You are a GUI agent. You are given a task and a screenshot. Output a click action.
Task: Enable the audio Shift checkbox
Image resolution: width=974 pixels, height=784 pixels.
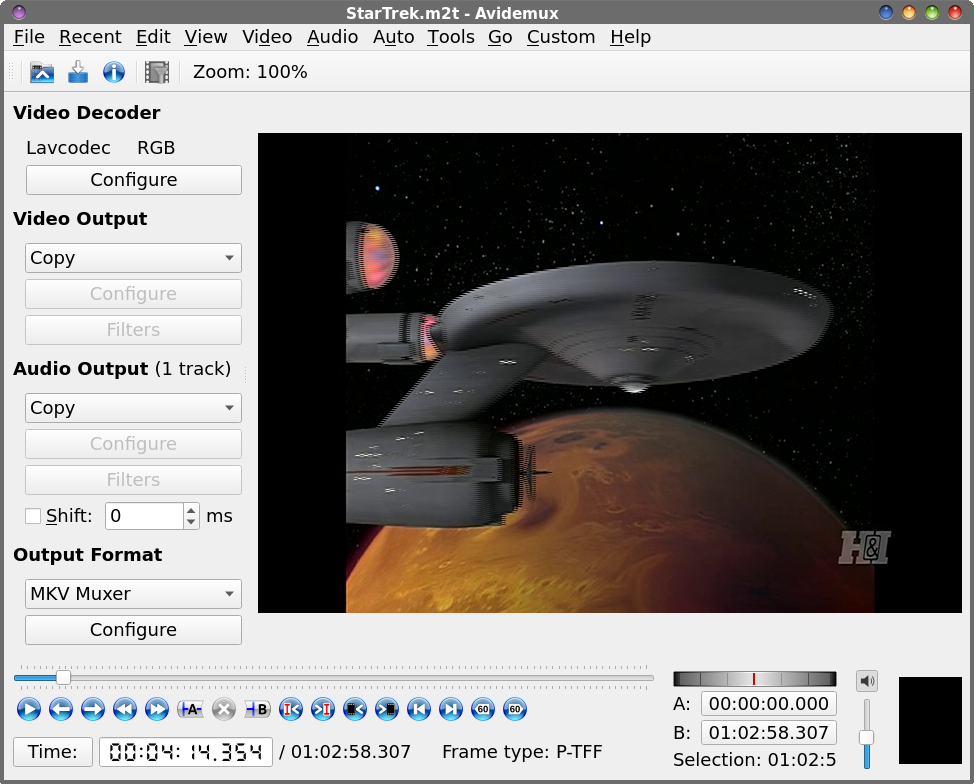coord(33,516)
